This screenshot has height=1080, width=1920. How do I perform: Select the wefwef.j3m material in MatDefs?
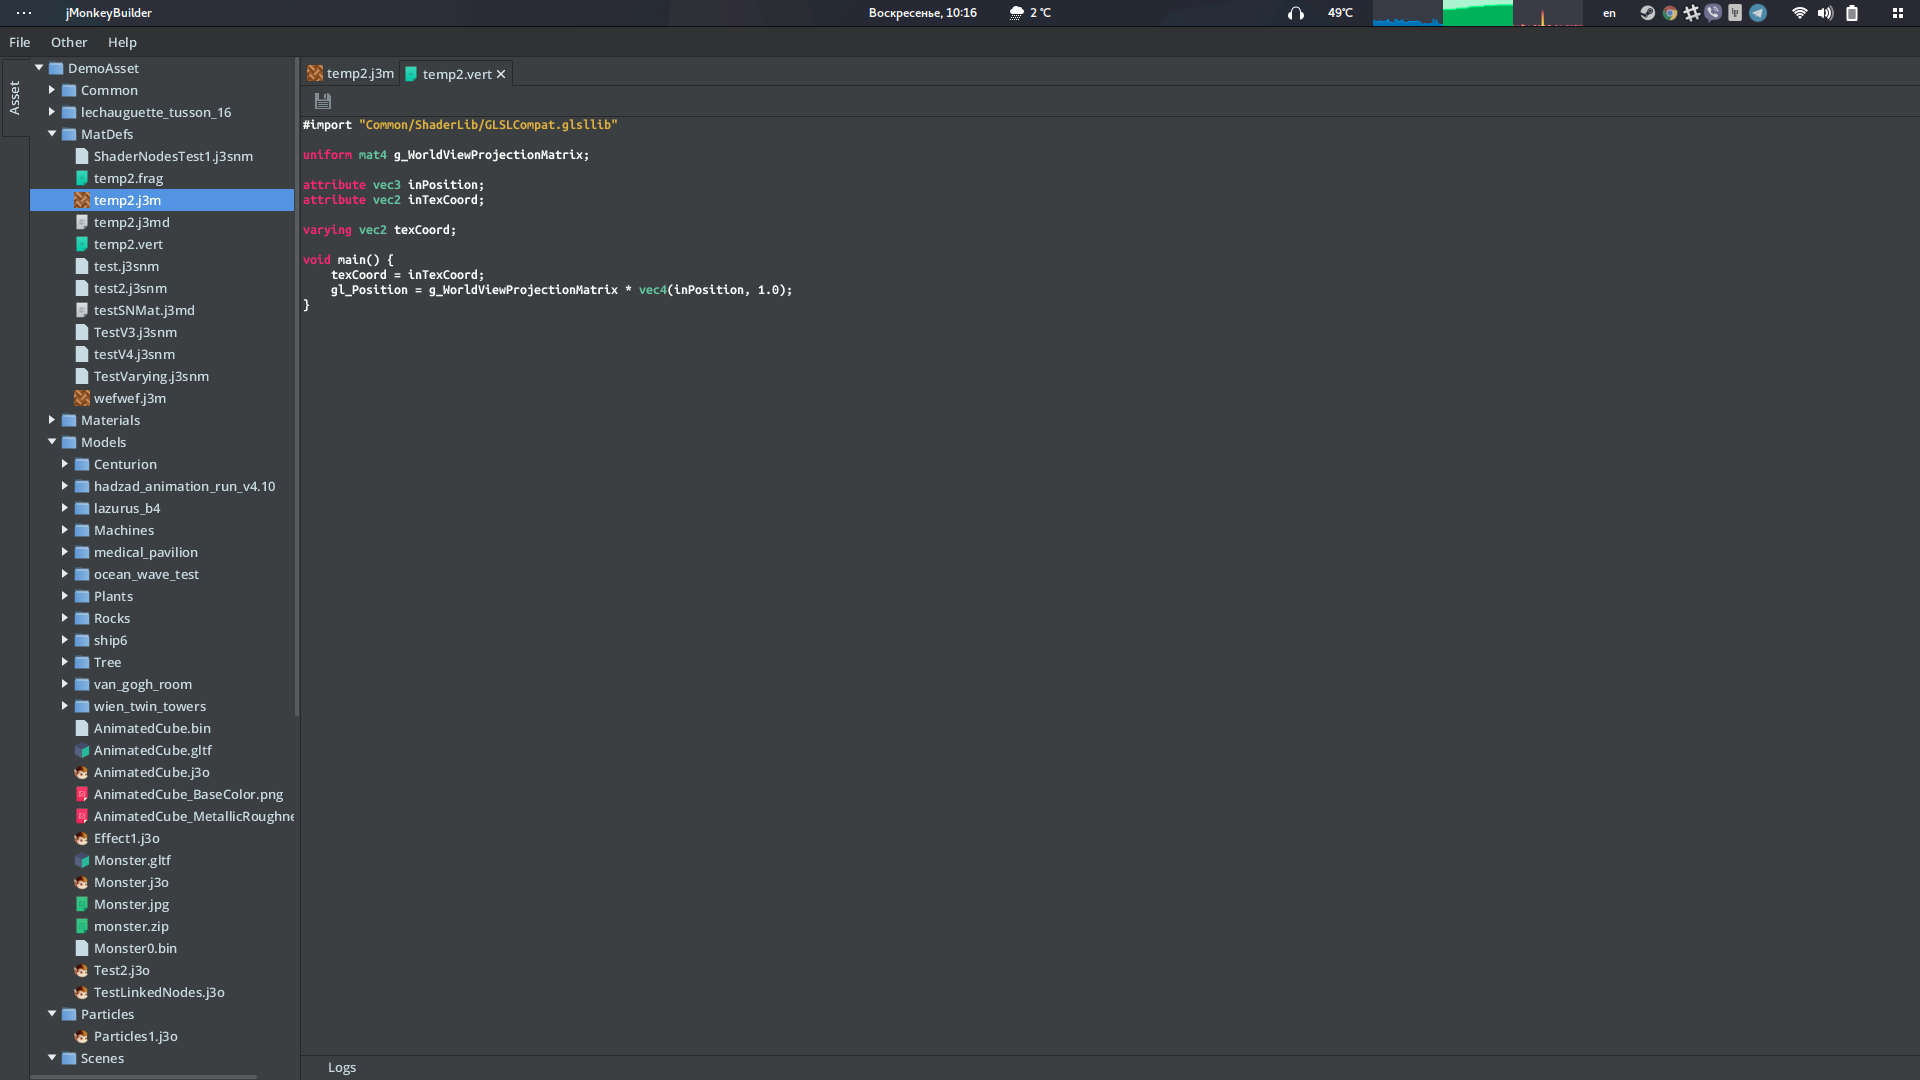(130, 398)
